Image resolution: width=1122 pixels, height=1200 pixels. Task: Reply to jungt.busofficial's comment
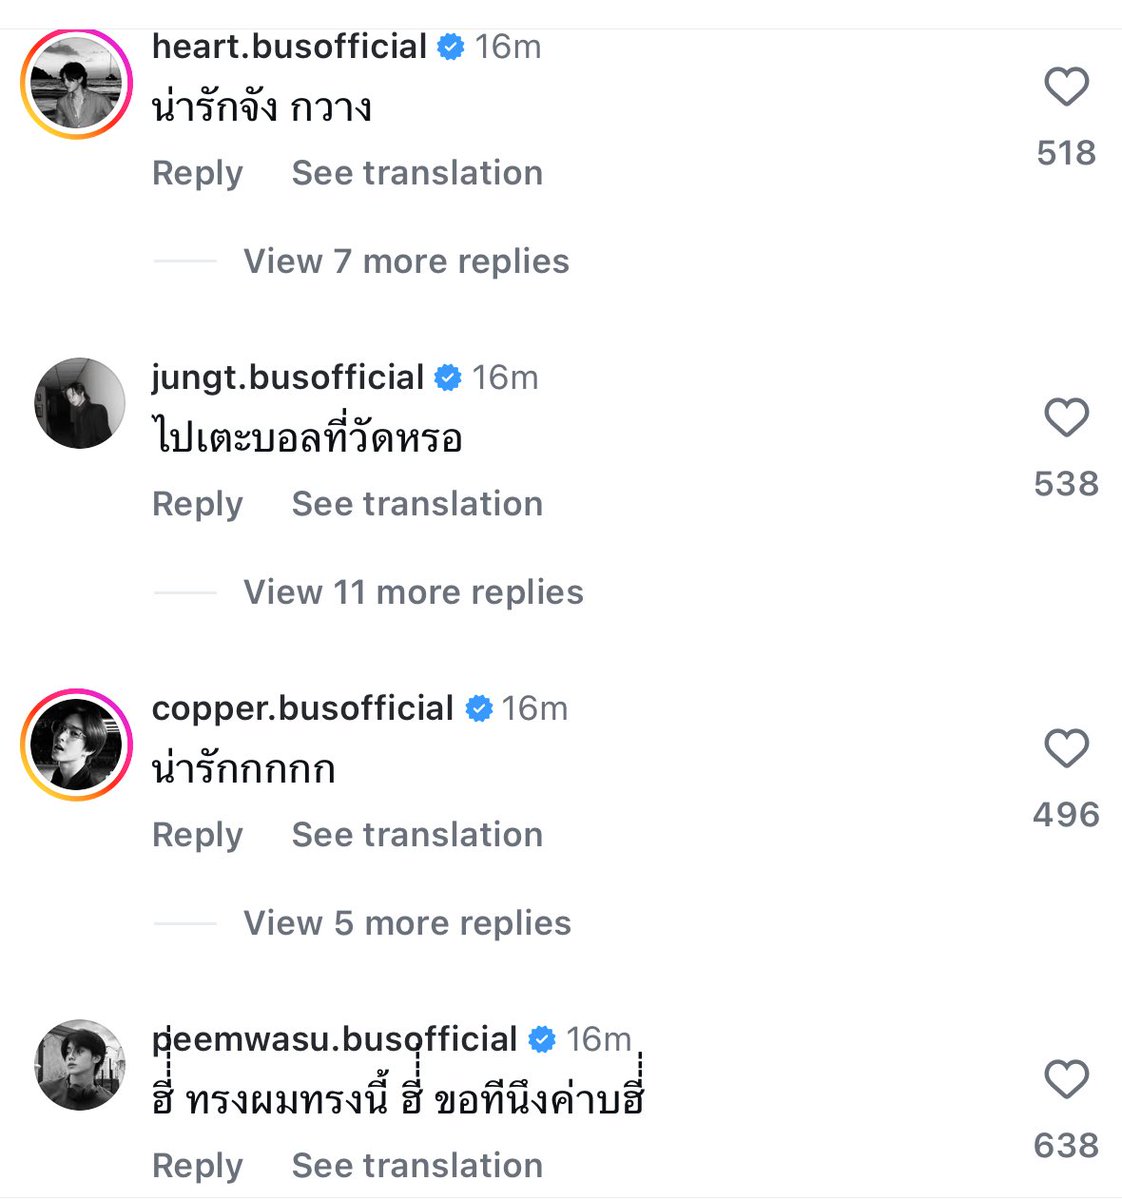(197, 504)
